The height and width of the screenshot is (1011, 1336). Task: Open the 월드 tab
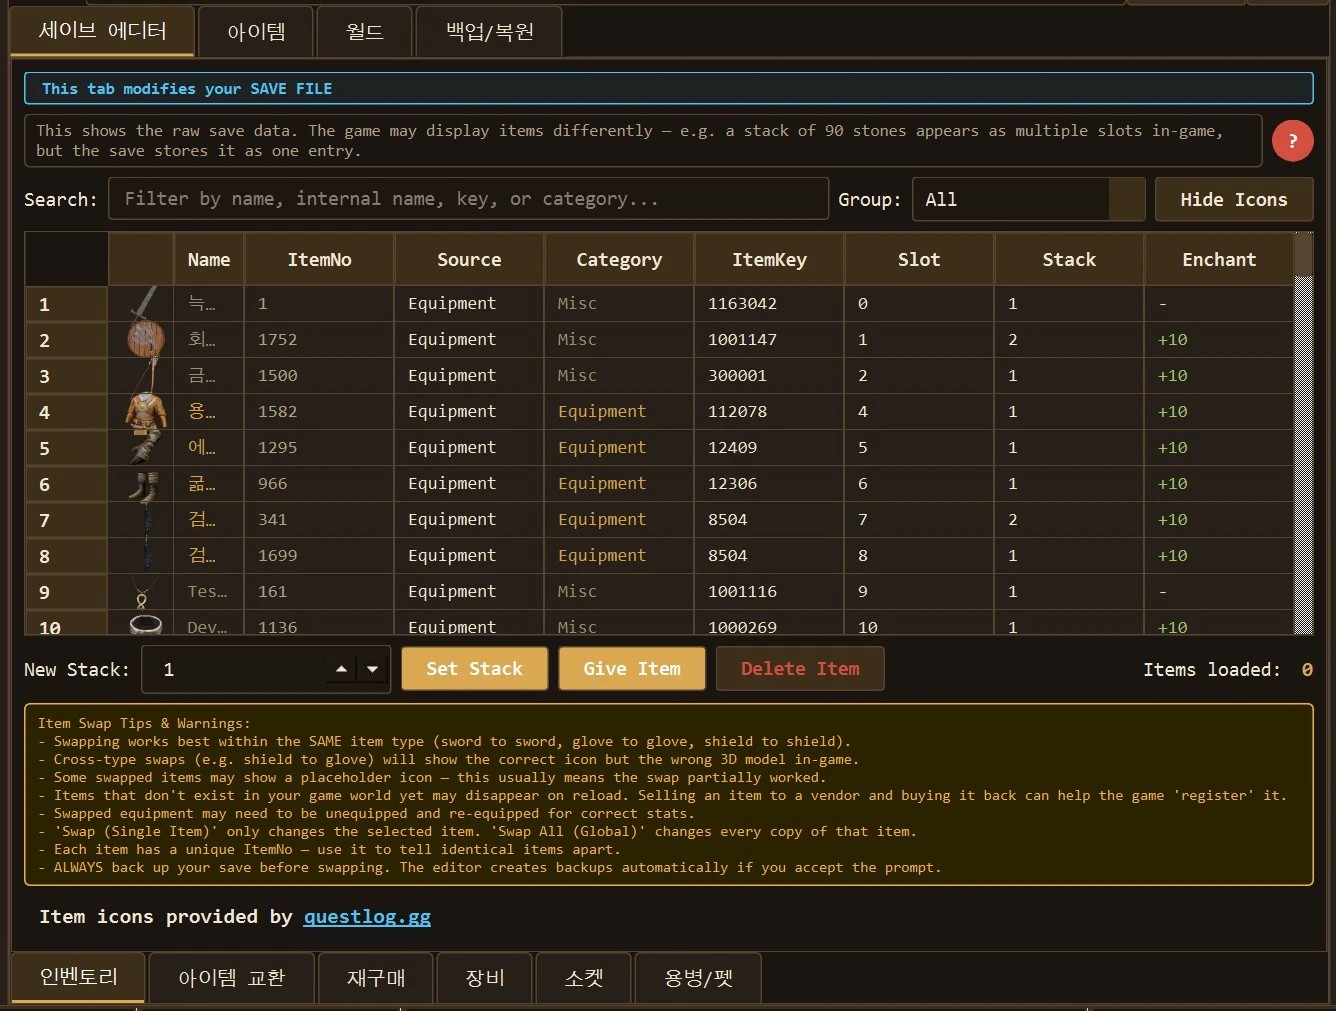(x=364, y=32)
